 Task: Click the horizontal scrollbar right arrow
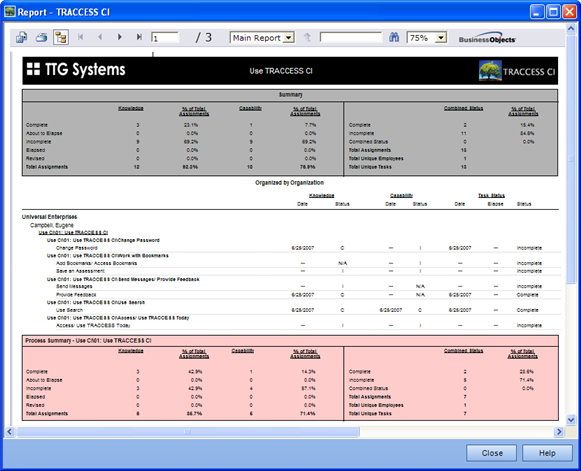click(558, 431)
